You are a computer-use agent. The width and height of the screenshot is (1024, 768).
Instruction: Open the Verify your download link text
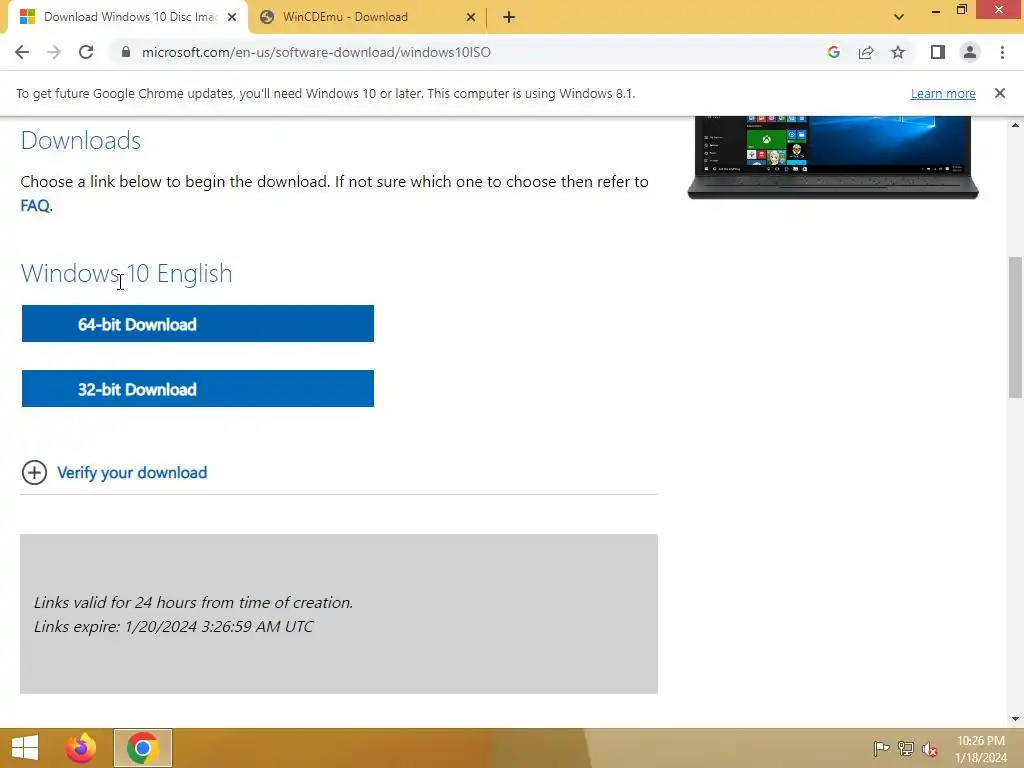(132, 472)
